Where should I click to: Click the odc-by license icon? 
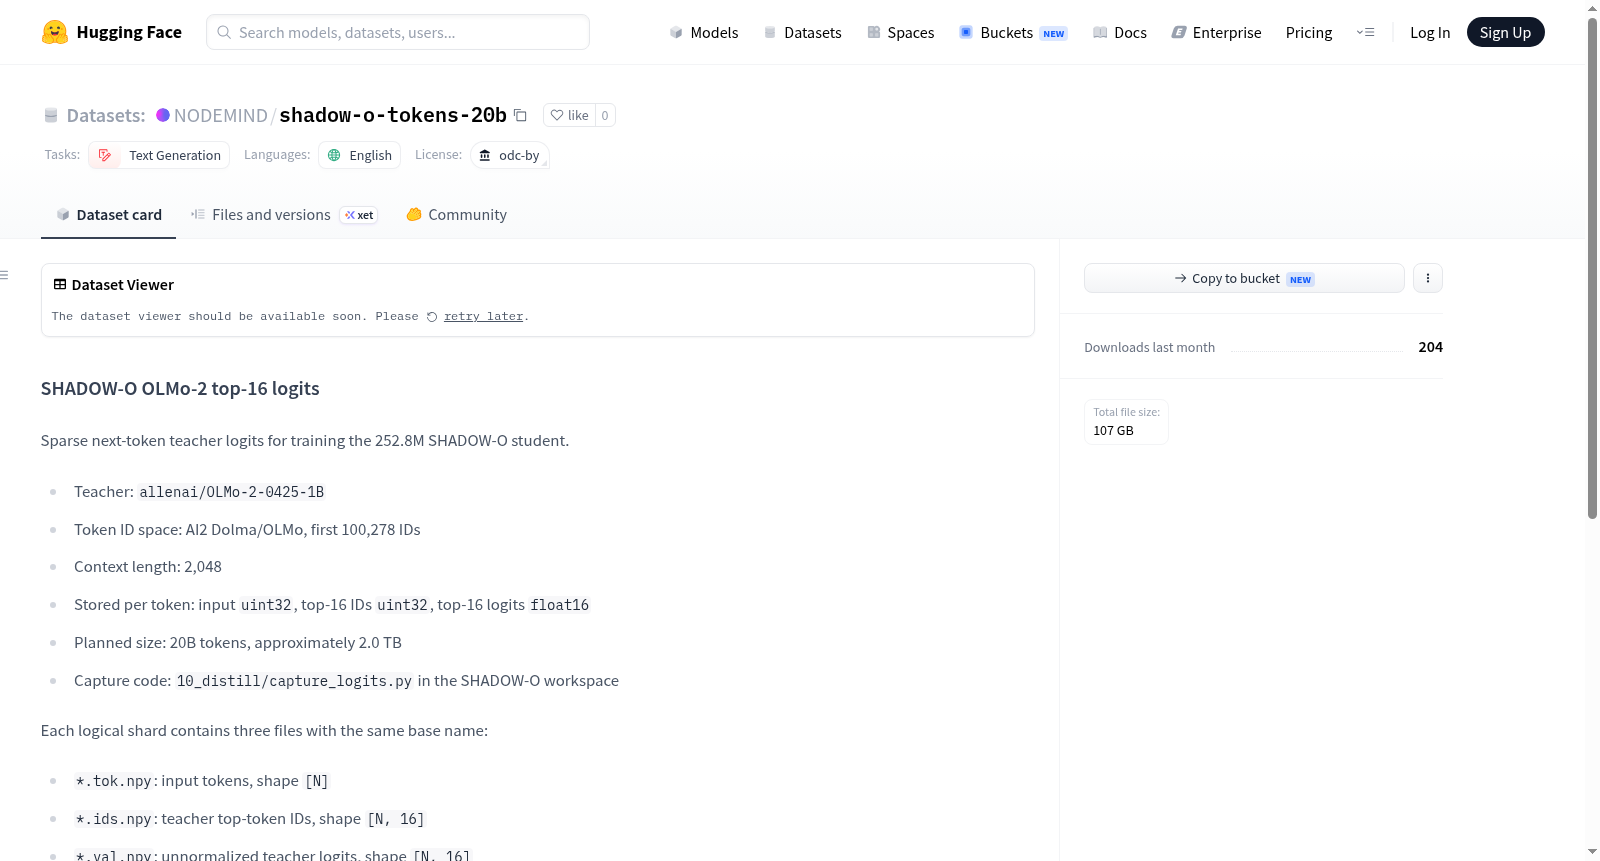tap(485, 155)
